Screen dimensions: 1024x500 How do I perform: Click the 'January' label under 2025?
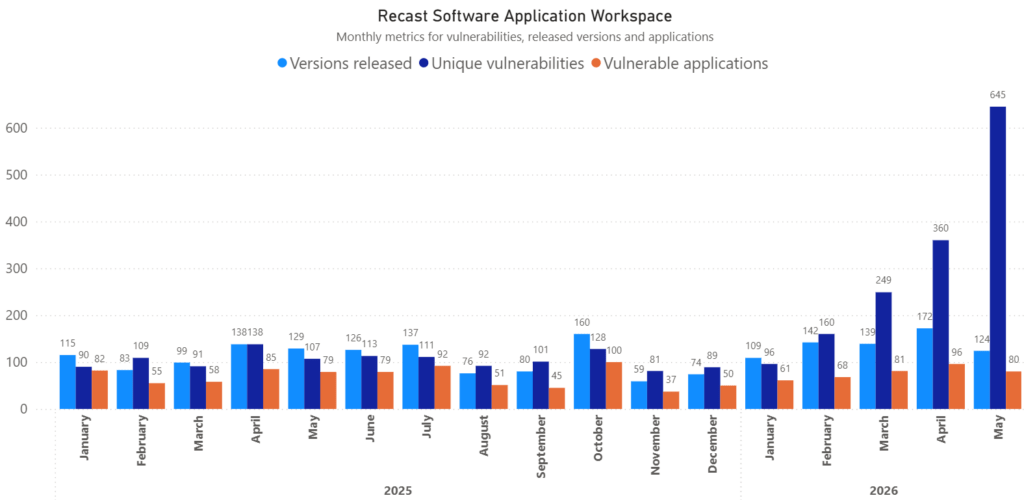tap(84, 438)
